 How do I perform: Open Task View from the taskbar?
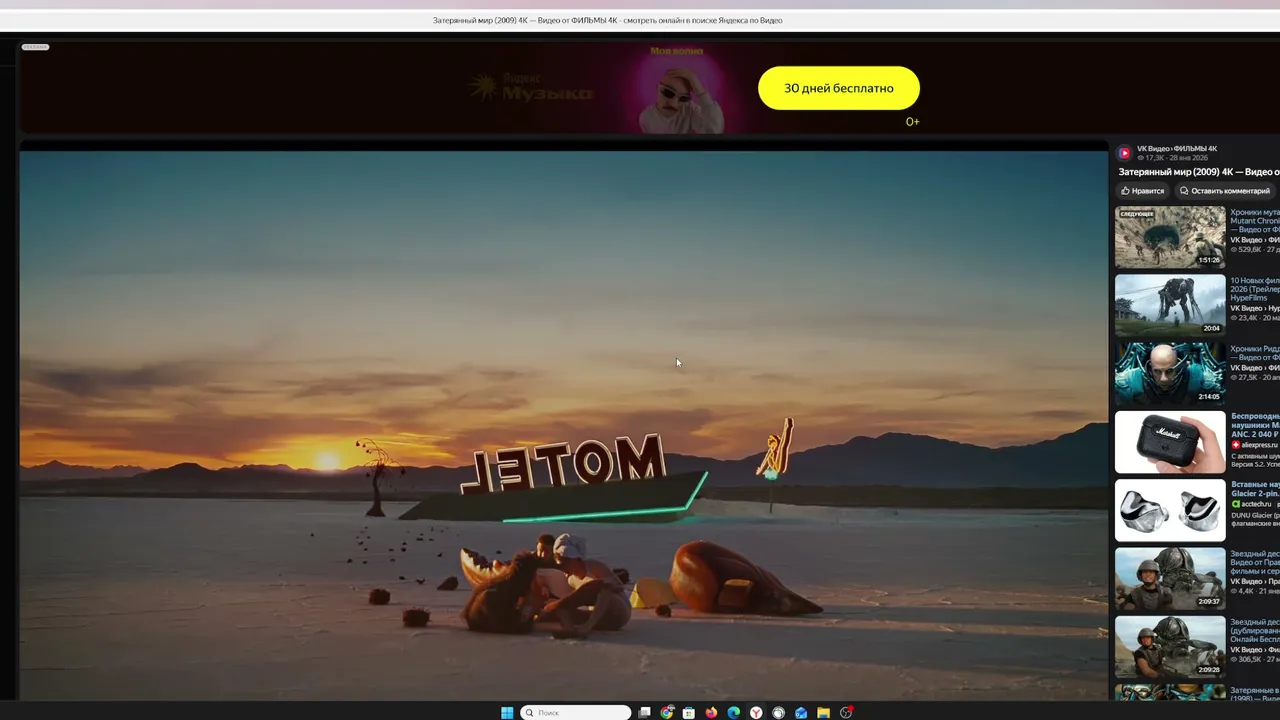click(645, 713)
